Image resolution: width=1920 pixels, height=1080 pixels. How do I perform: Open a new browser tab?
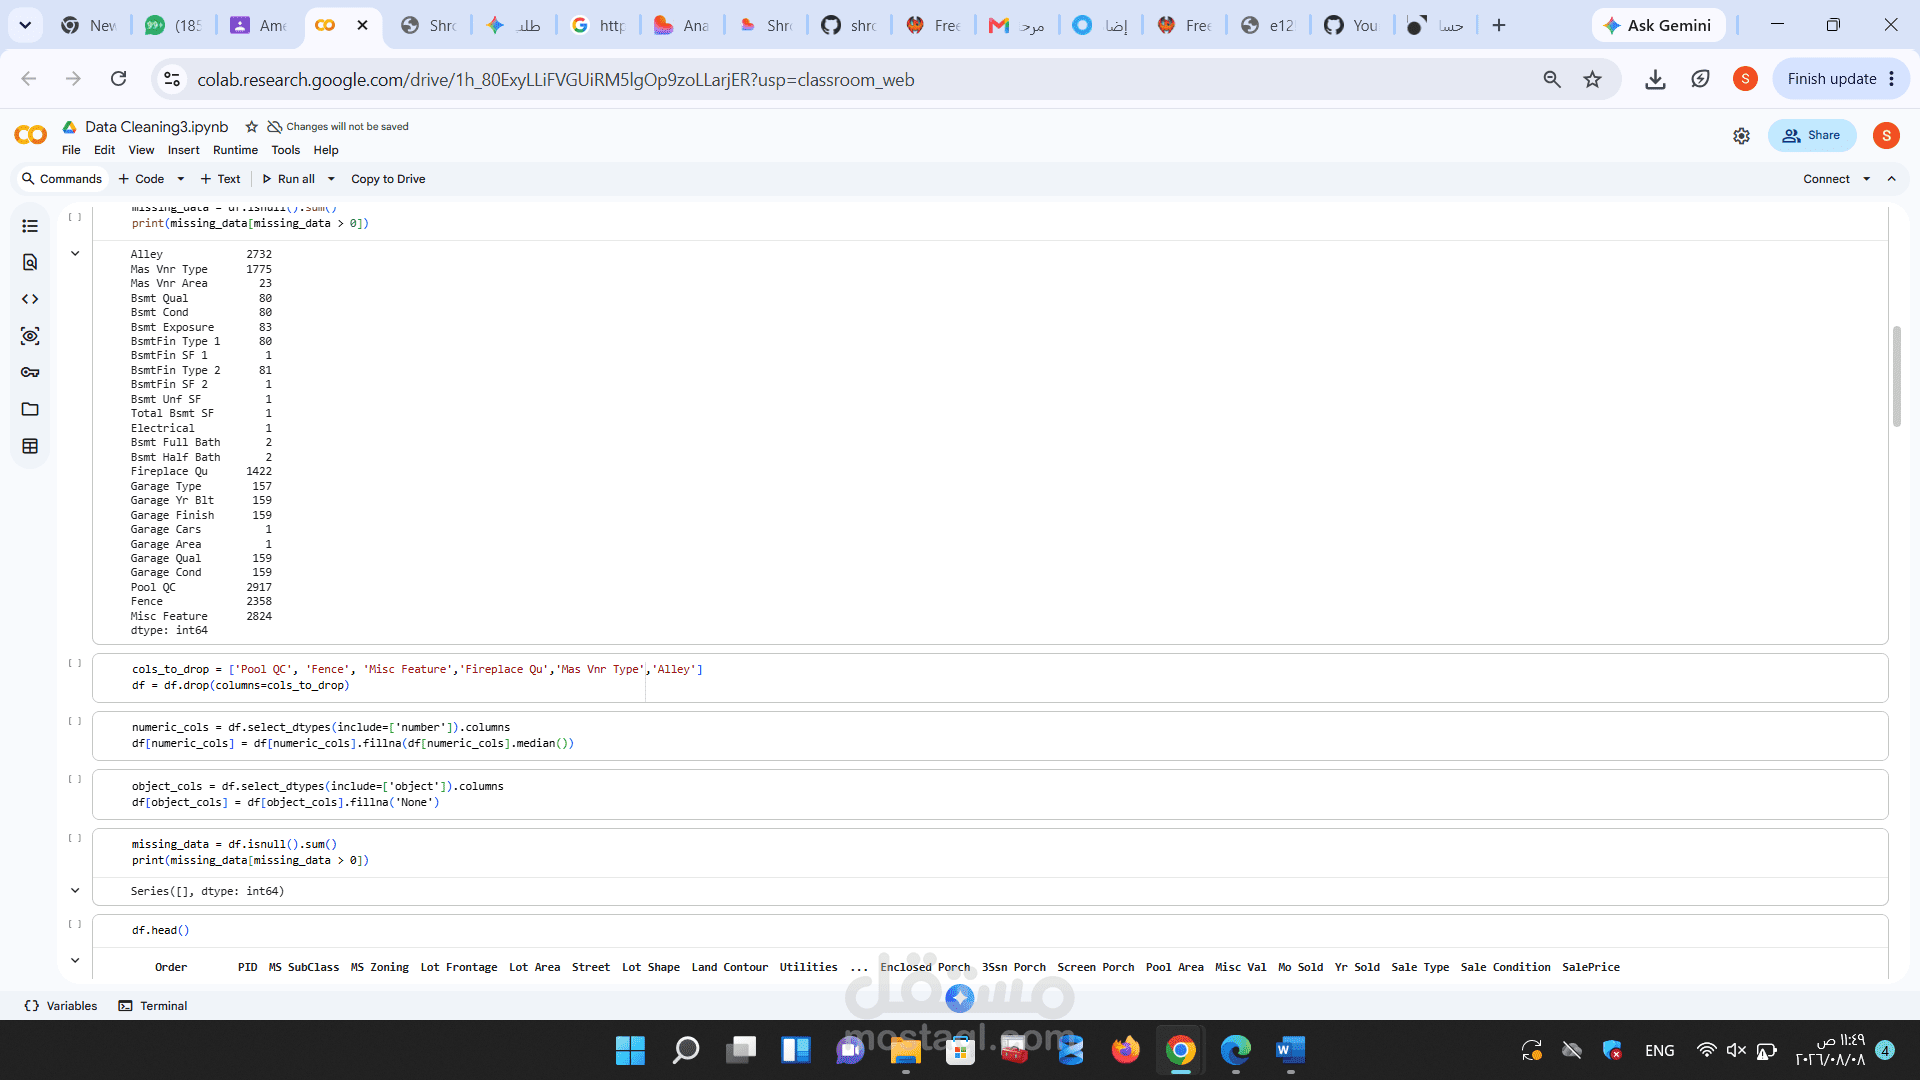(1498, 25)
